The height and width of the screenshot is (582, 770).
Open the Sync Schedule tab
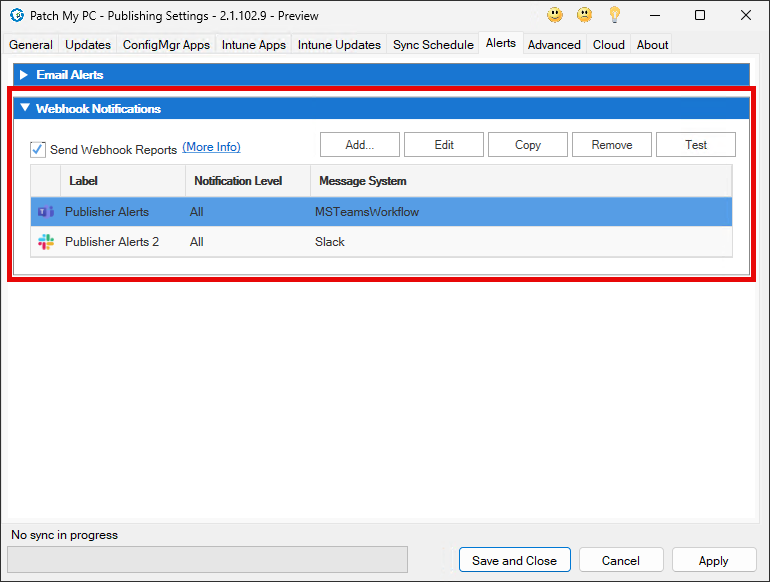(433, 45)
